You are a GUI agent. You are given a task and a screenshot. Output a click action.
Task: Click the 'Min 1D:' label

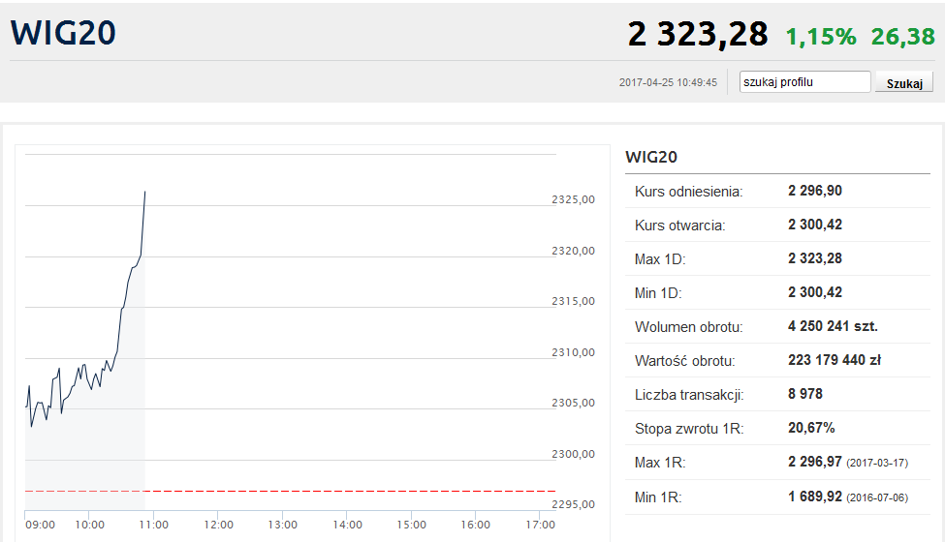658,293
